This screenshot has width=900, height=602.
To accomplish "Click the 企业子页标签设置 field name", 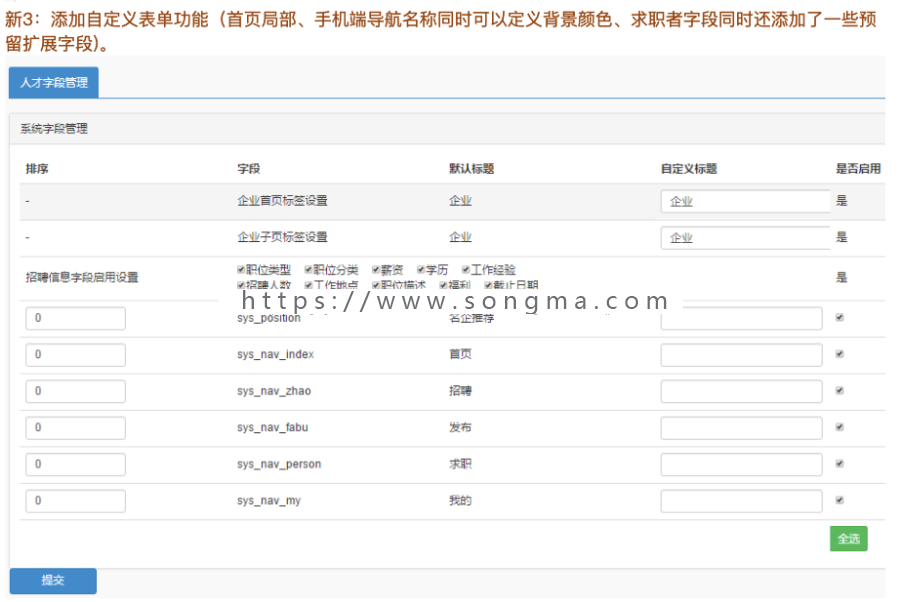I will point(282,237).
